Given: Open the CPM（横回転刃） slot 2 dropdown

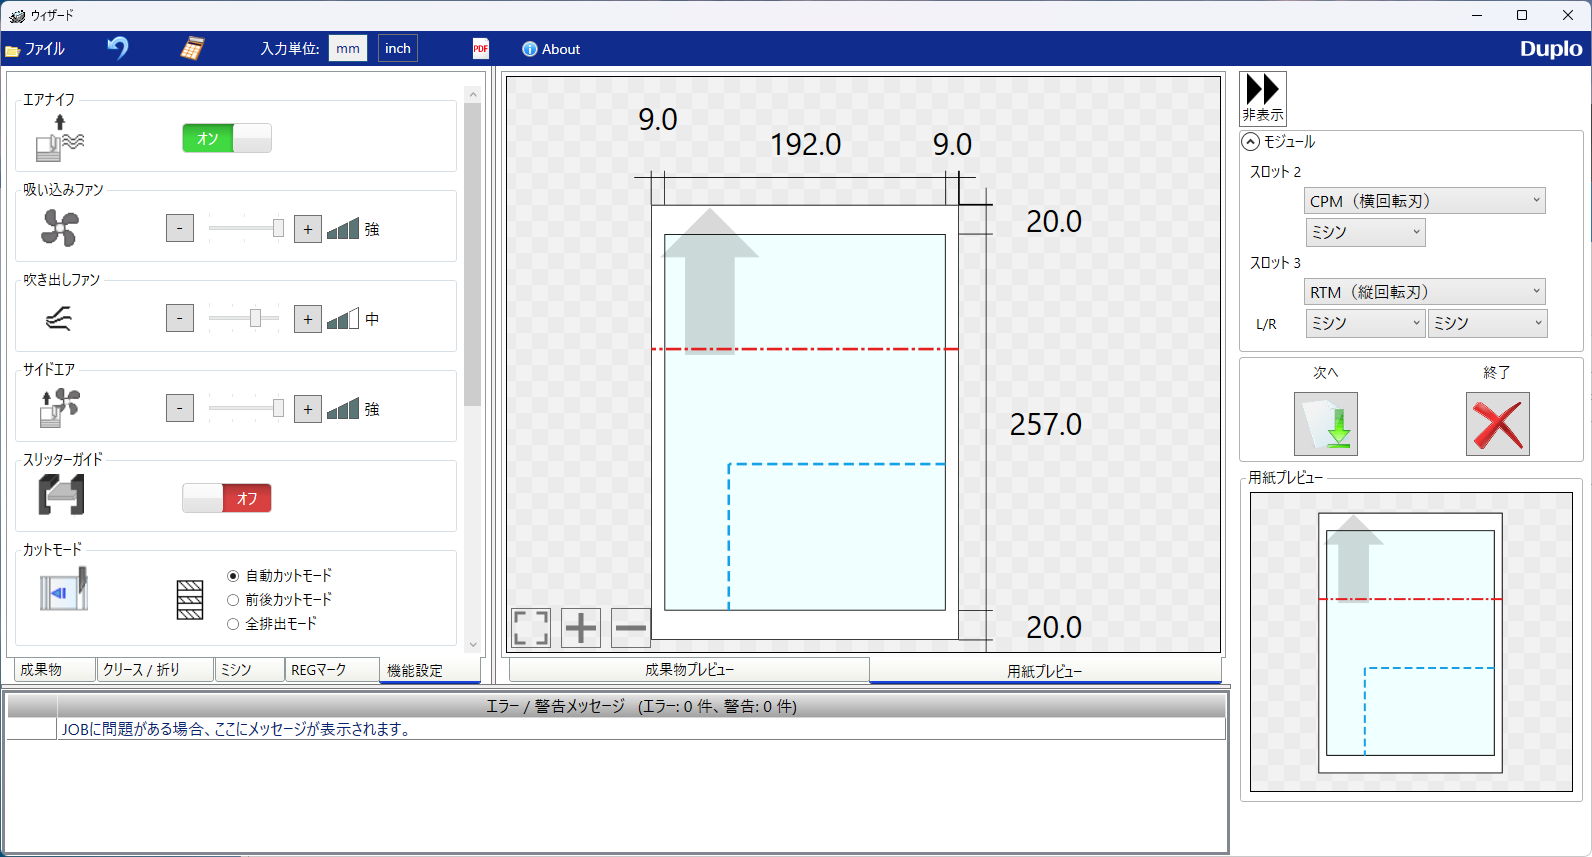Looking at the screenshot, I should pyautogui.click(x=1425, y=201).
